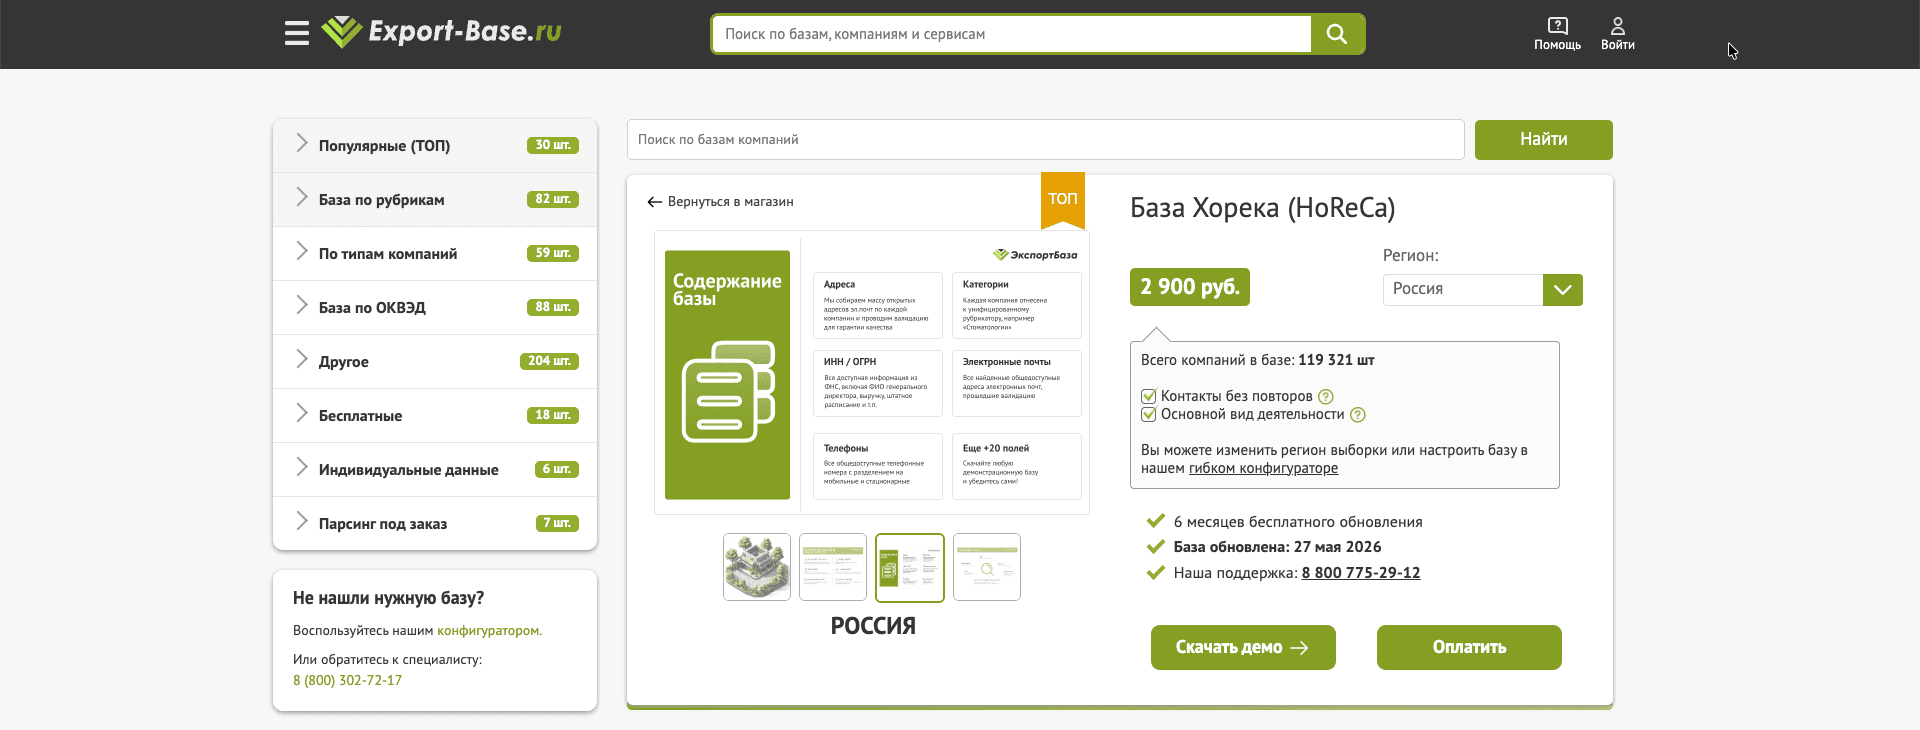
Task: Click the Export-Base.ru logo
Action: point(441,32)
